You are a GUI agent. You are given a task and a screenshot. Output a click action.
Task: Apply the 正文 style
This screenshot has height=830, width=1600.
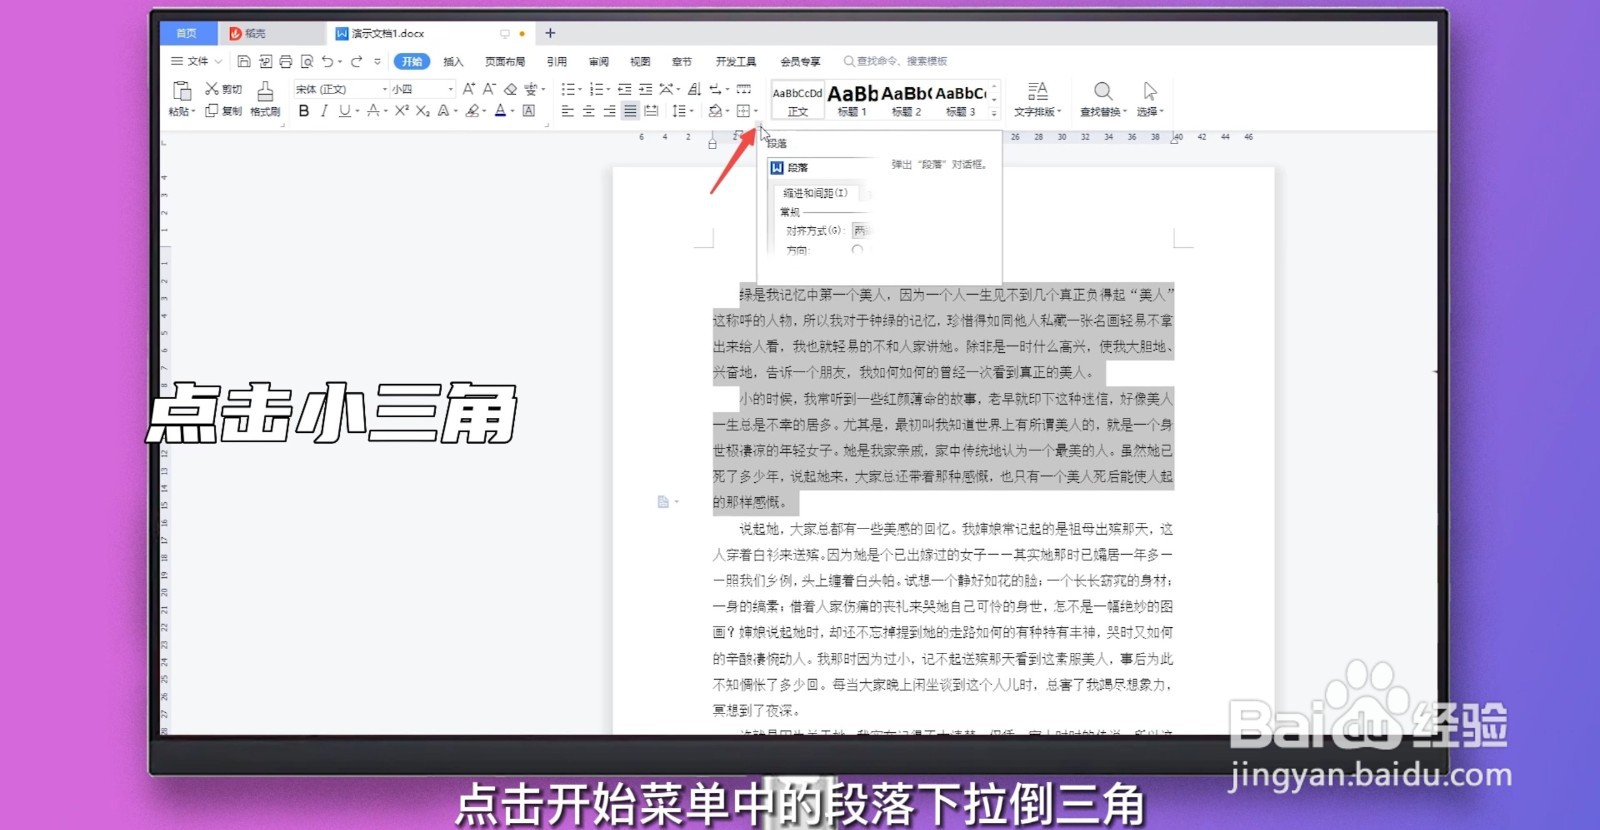(798, 100)
